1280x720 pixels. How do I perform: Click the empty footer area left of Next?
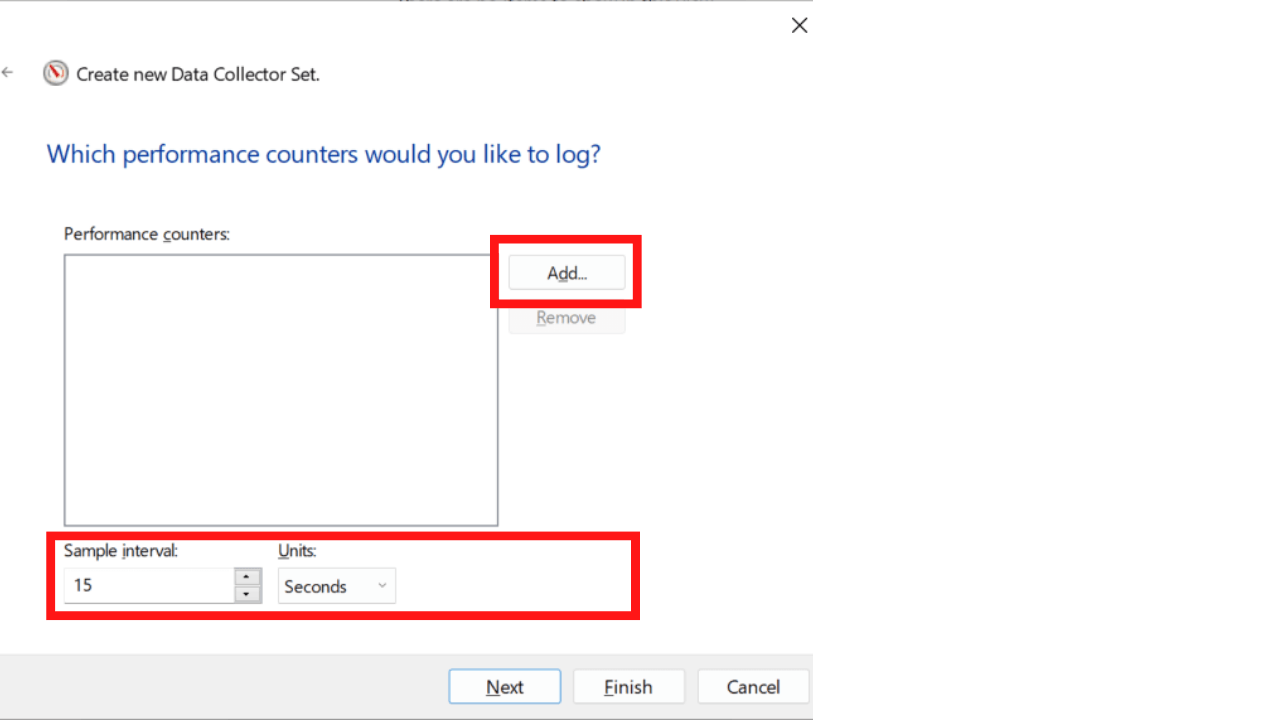click(220, 687)
